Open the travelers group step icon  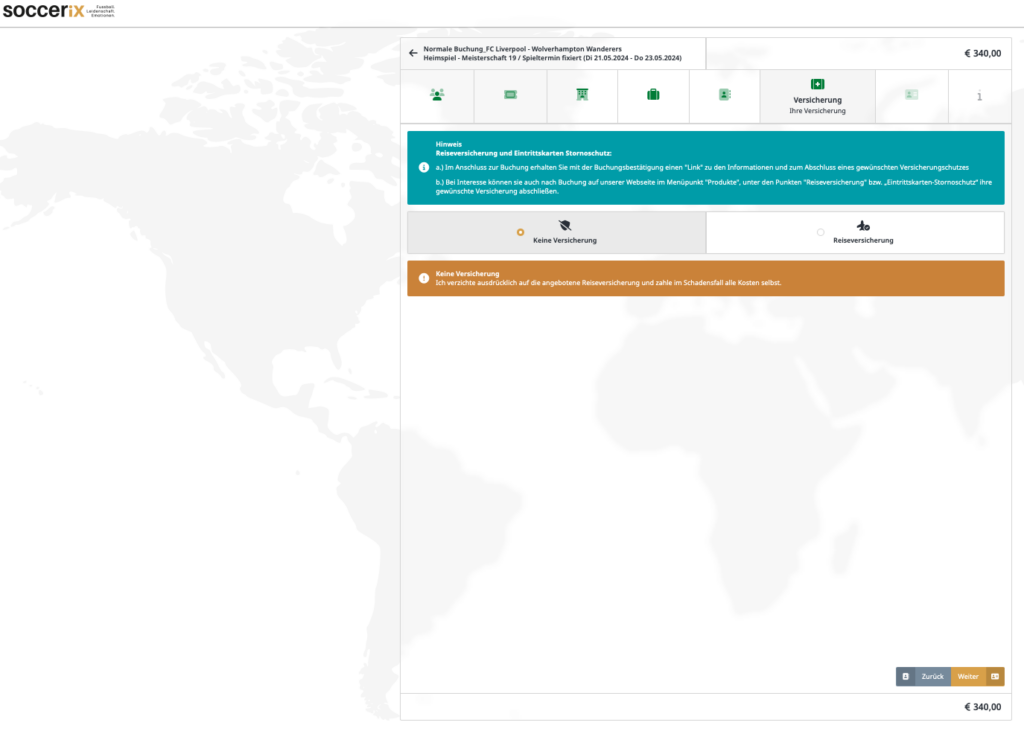point(437,95)
